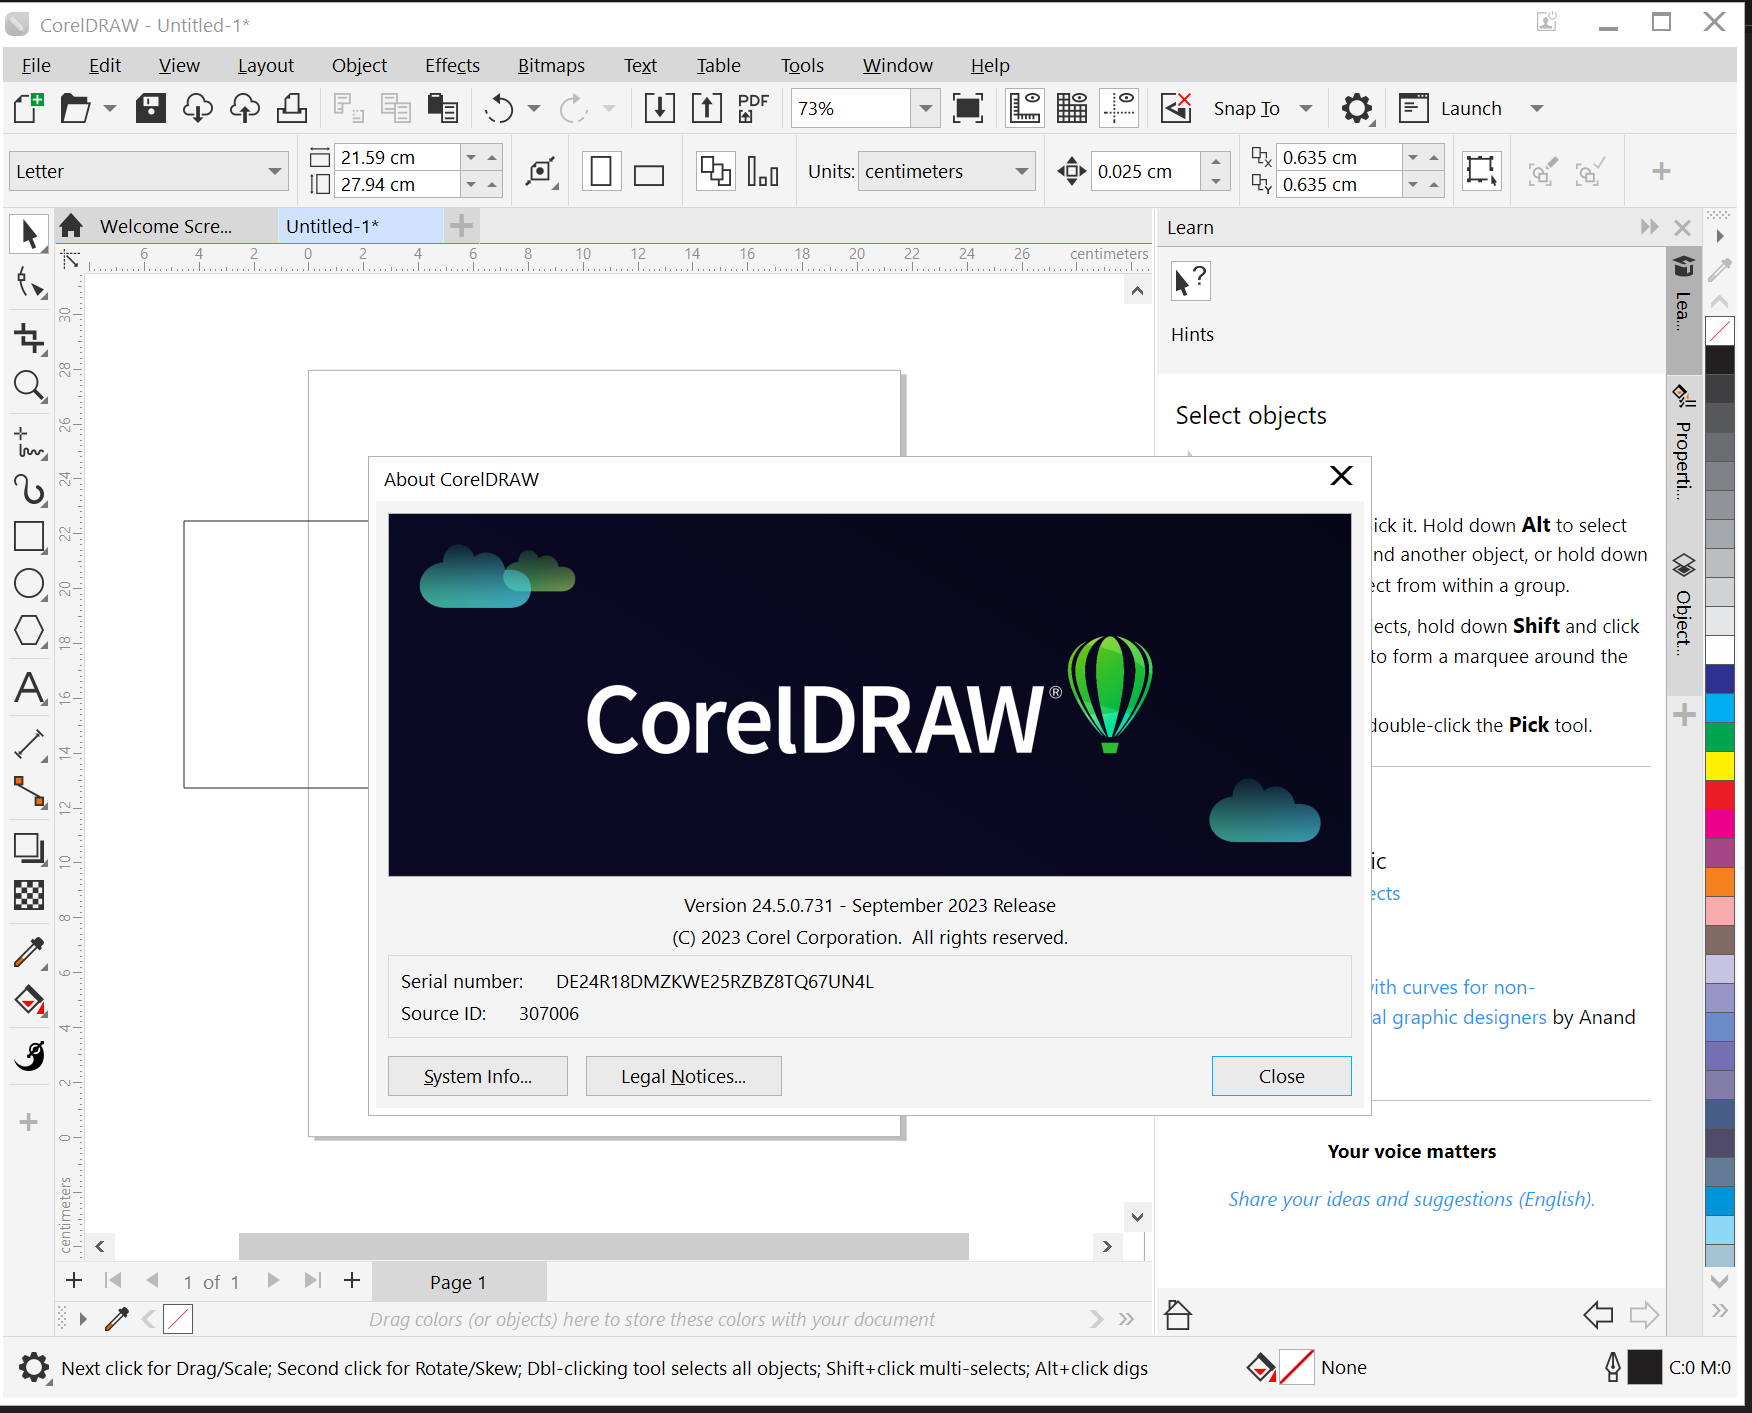Select the Color Eyedropper tool

click(x=29, y=953)
